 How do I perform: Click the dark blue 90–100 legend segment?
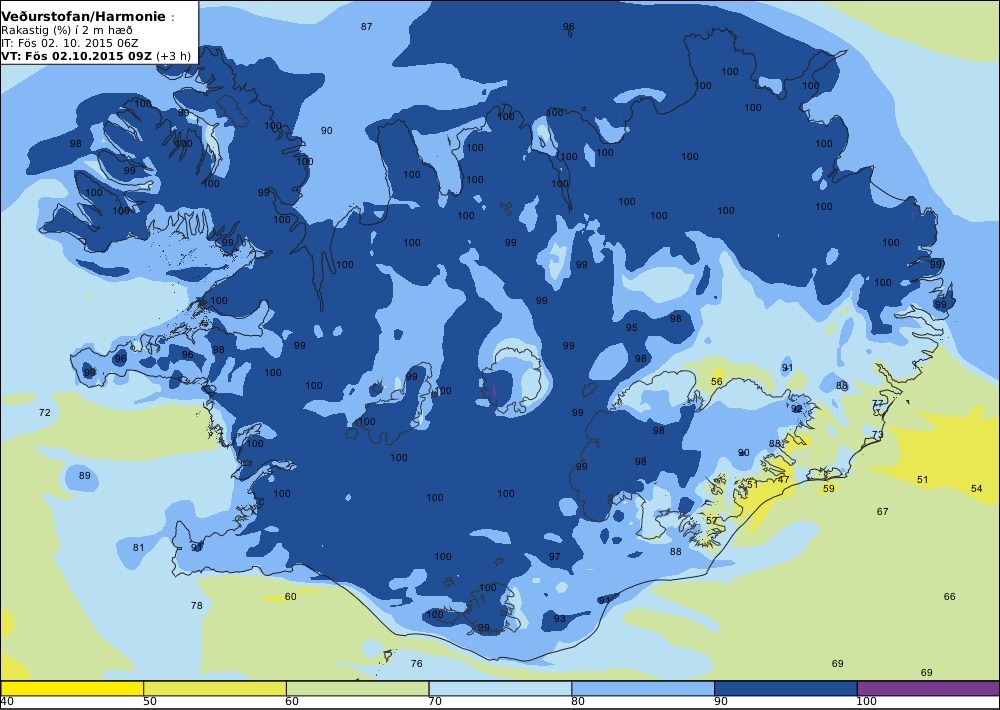tap(786, 688)
